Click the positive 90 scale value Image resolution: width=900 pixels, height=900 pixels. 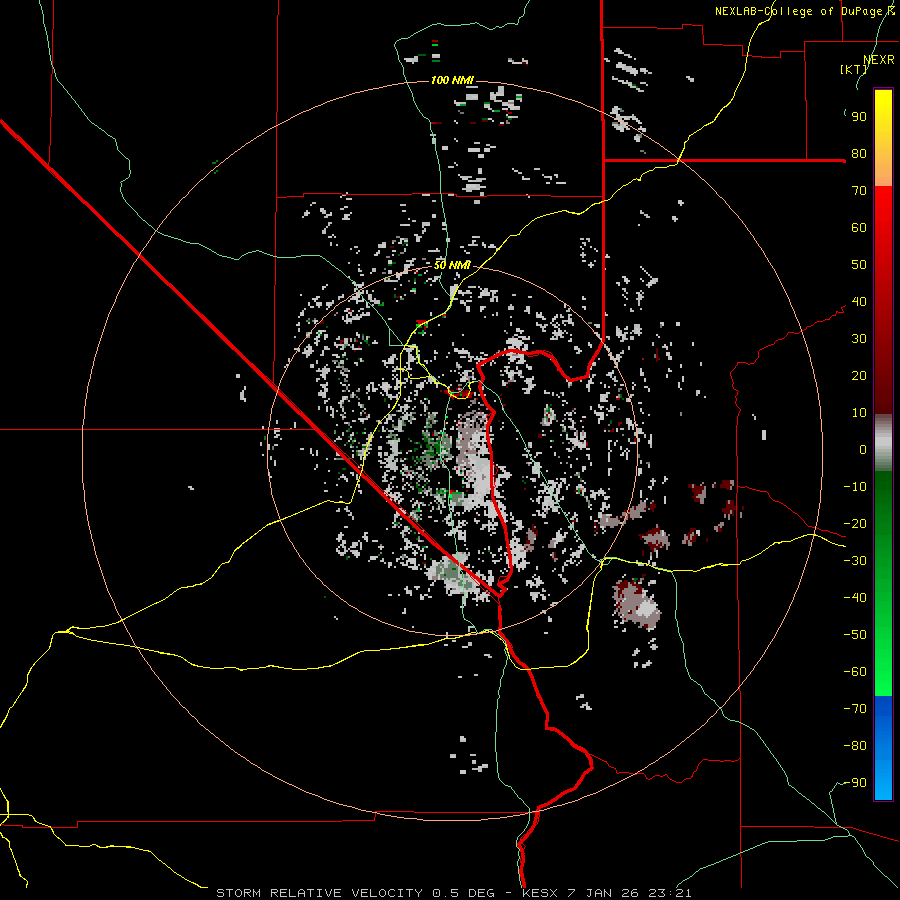pos(859,117)
